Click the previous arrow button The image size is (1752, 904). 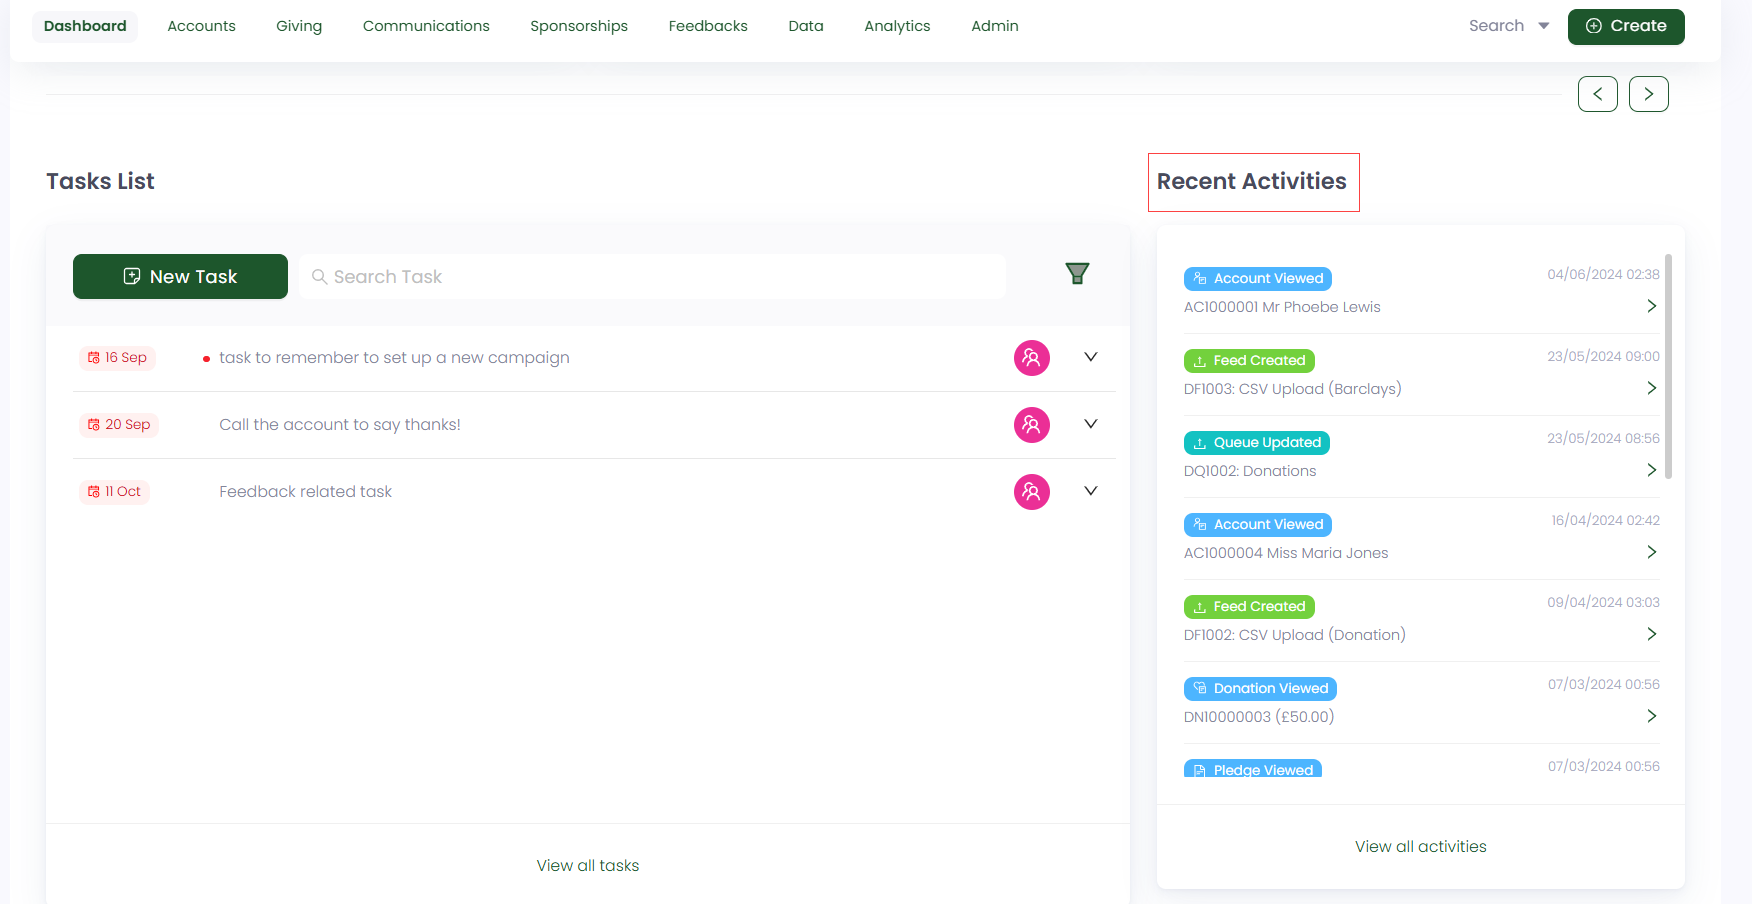(1598, 94)
